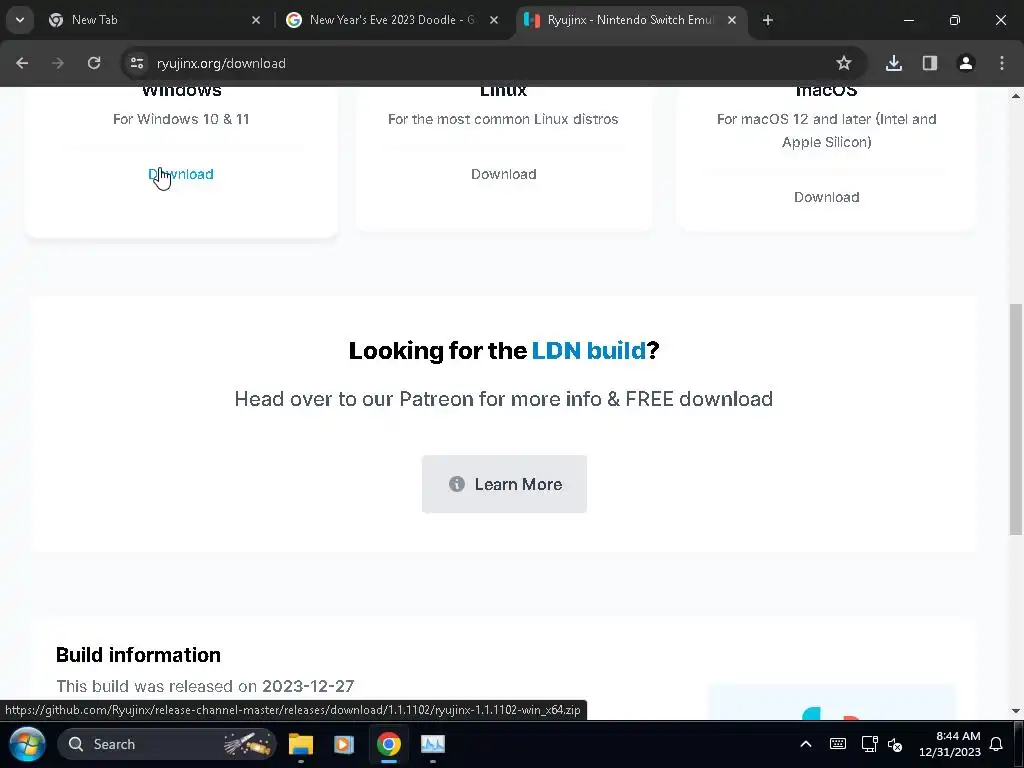This screenshot has width=1024, height=768.
Task: Click the Chrome taskbar icon
Action: point(389,744)
